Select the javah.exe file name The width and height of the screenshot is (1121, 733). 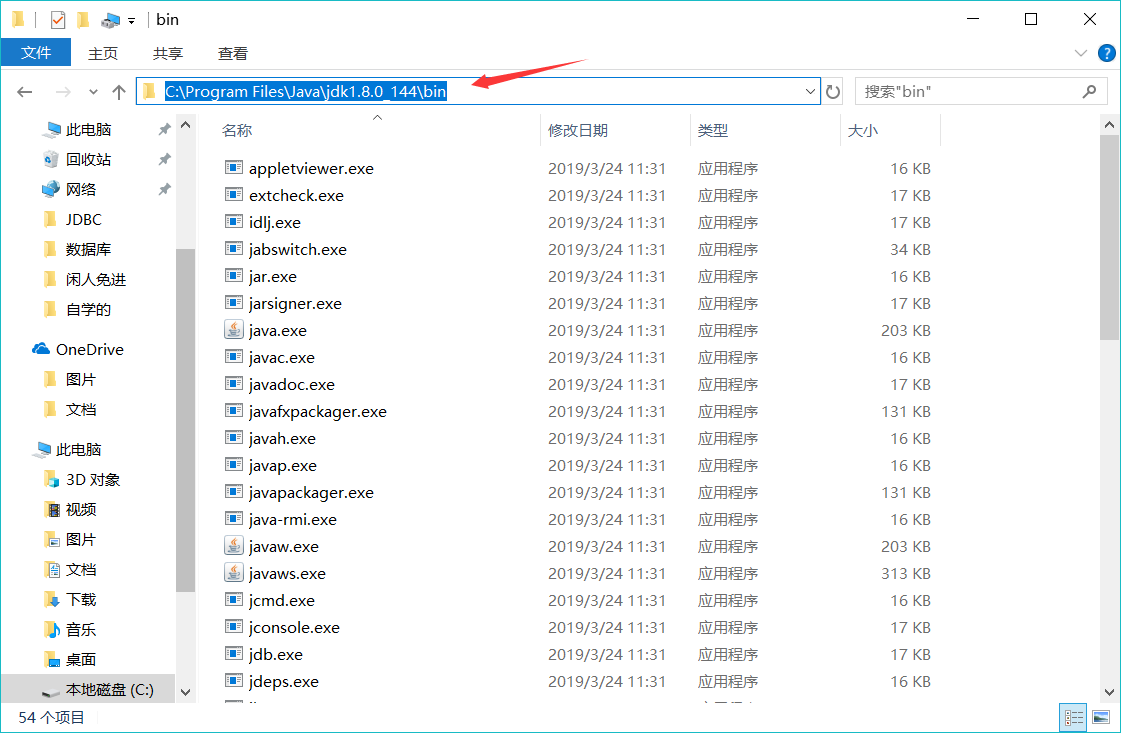pyautogui.click(x=282, y=438)
